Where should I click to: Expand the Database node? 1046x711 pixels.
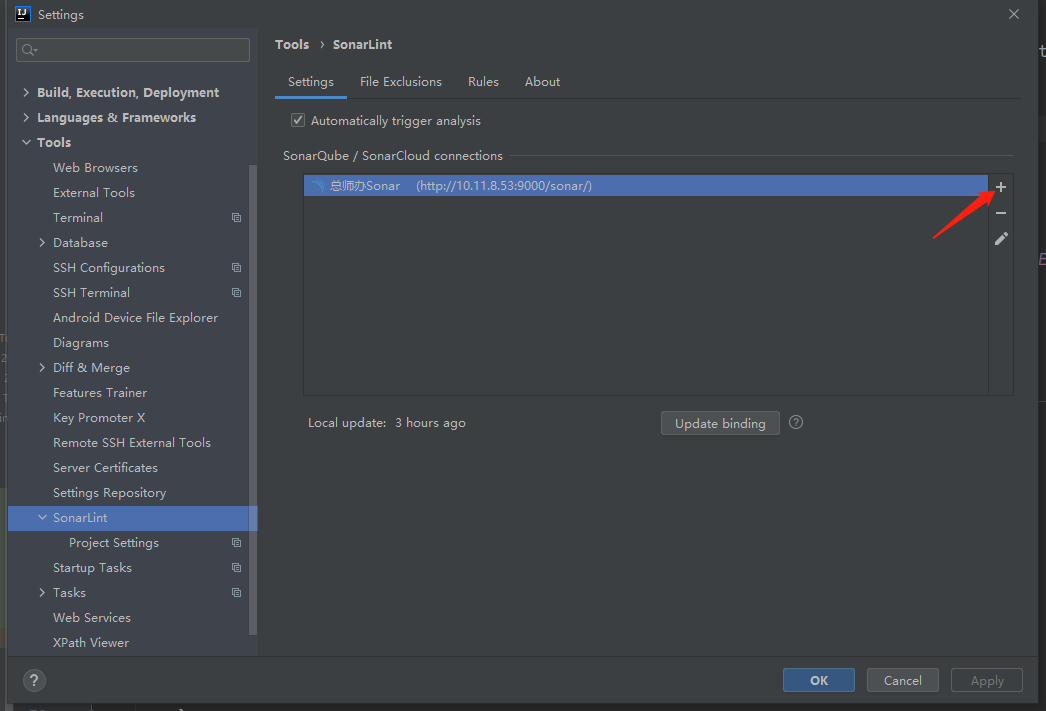coord(42,243)
